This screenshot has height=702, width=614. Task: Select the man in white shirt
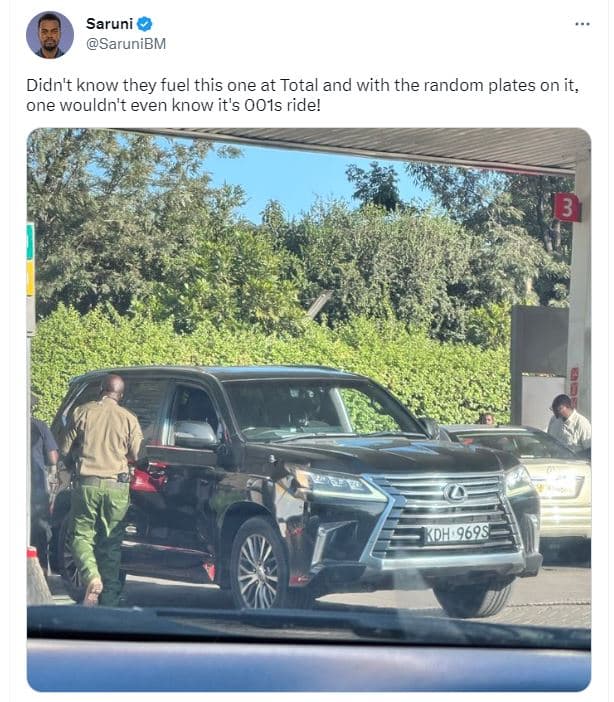click(x=568, y=421)
